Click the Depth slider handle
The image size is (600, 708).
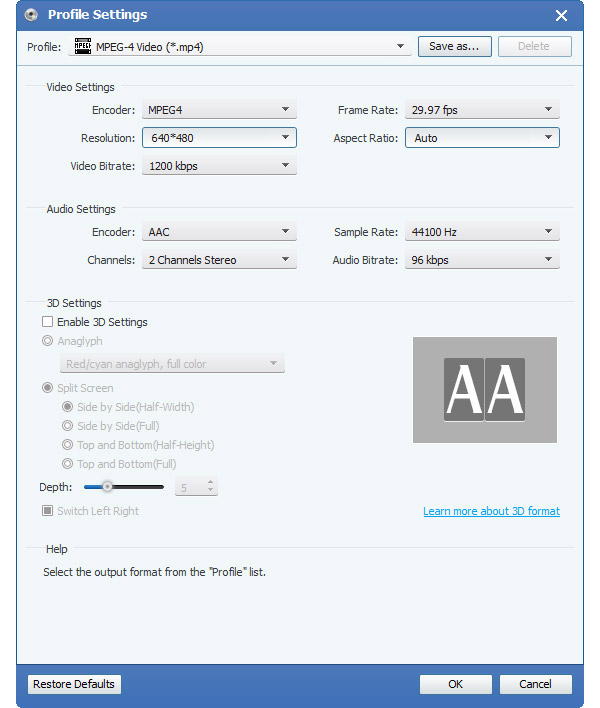[x=107, y=487]
